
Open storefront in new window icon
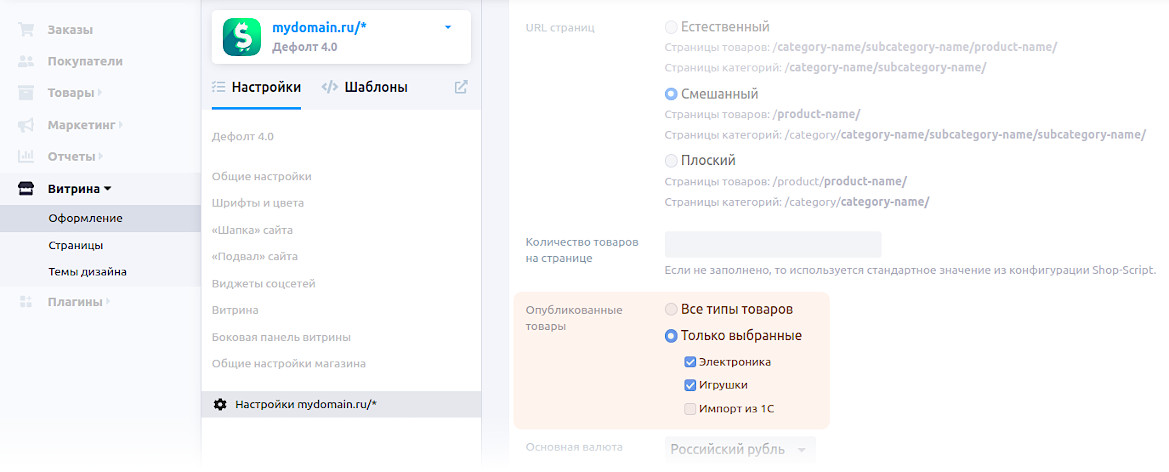[x=461, y=87]
